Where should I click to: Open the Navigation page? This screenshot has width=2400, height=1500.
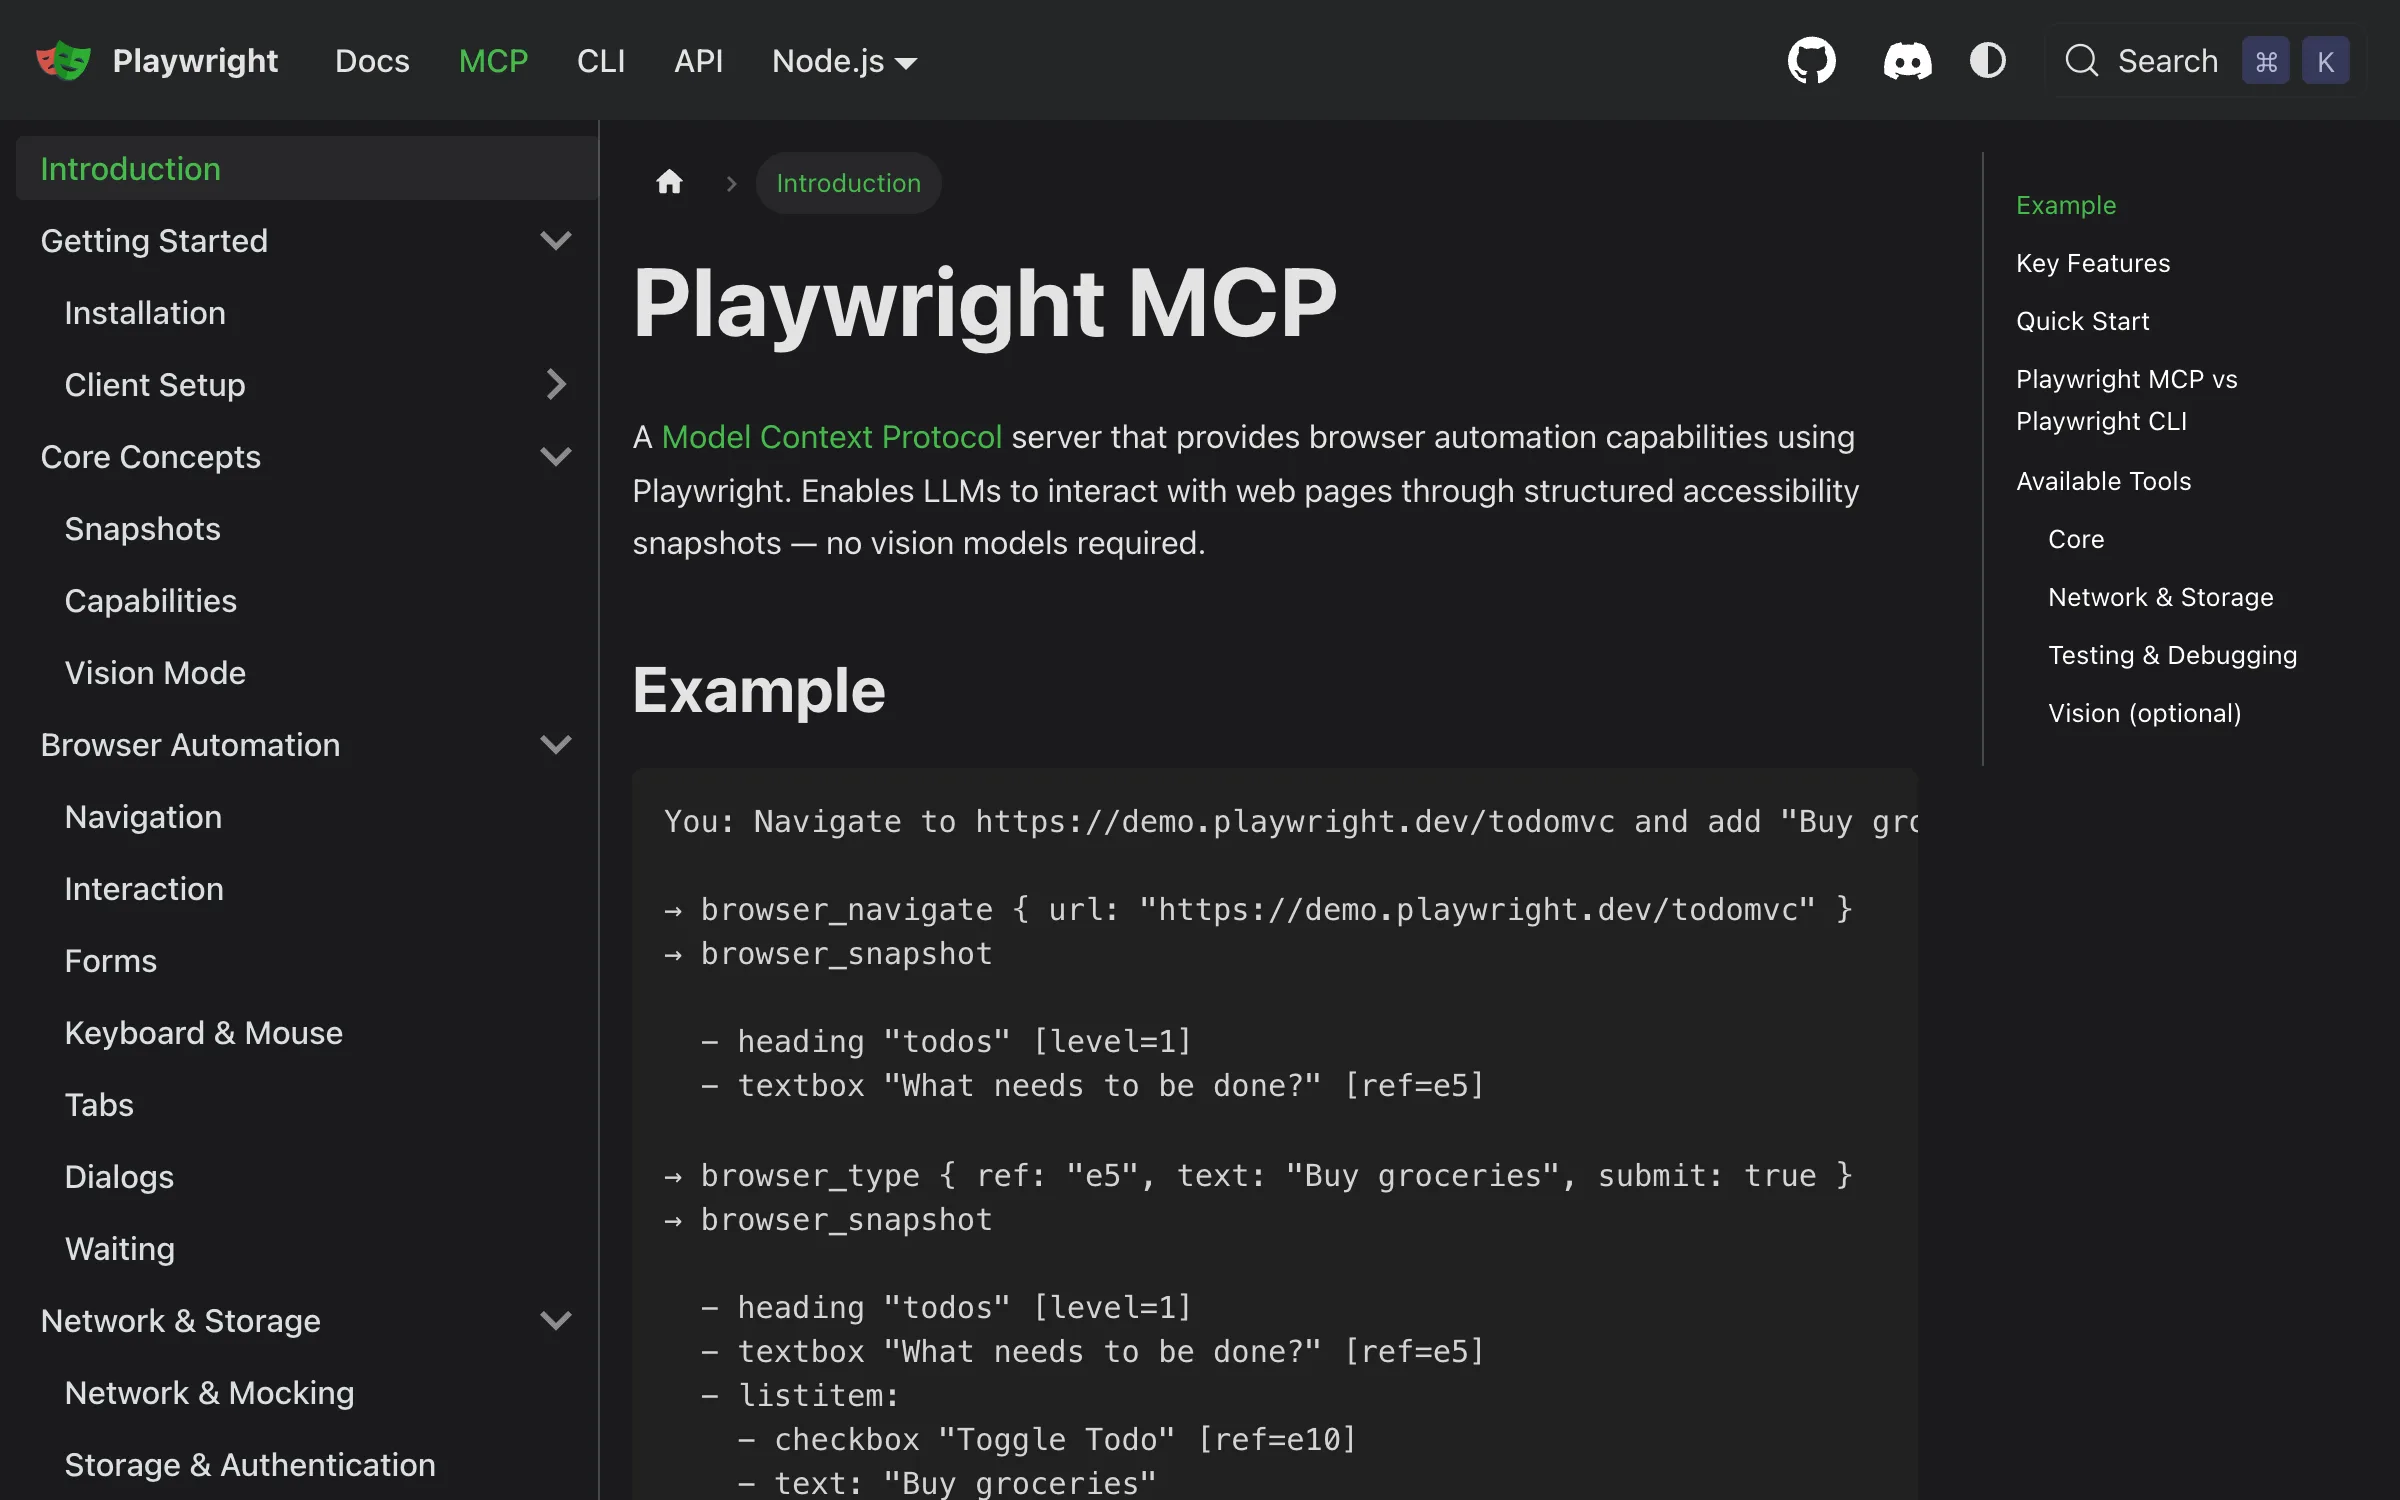pos(143,817)
